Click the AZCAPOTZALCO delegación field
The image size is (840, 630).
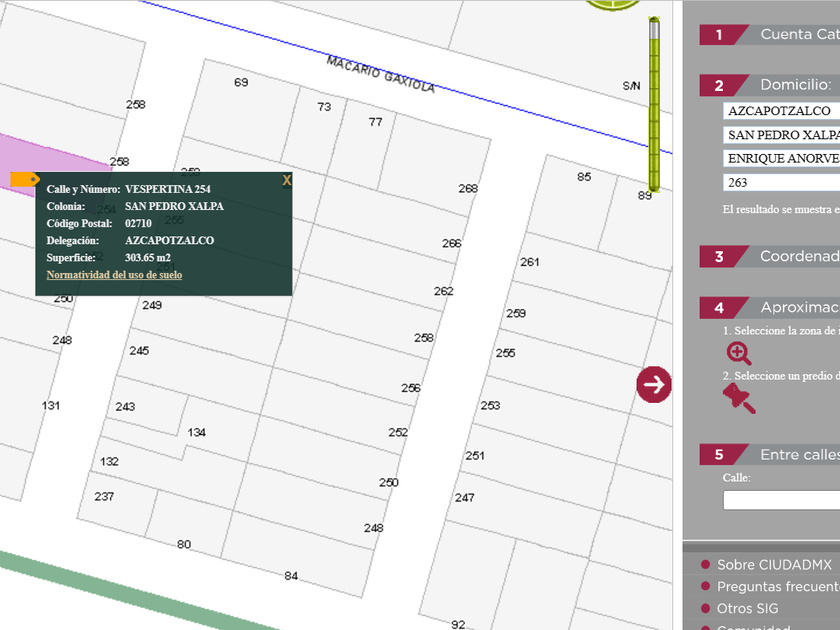tap(781, 111)
